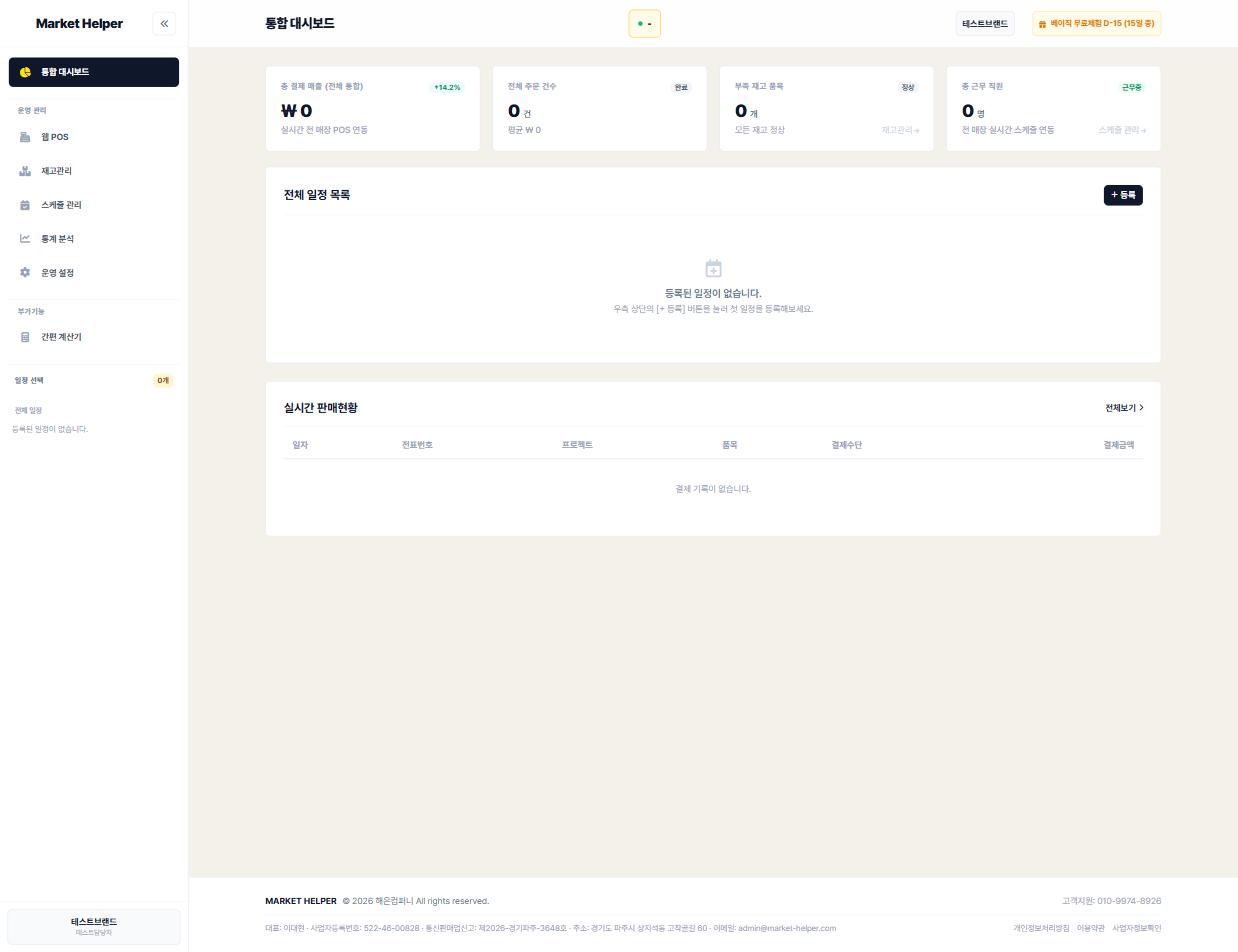
Task: Collapse the sidebar with the double-chevron button
Action: point(164,24)
